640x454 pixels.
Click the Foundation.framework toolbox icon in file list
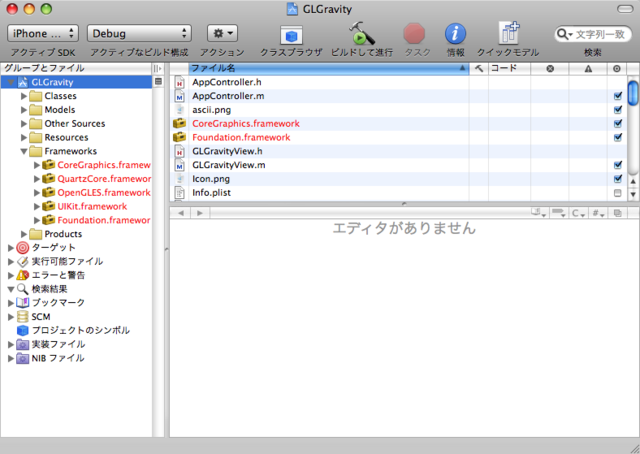tap(179, 137)
